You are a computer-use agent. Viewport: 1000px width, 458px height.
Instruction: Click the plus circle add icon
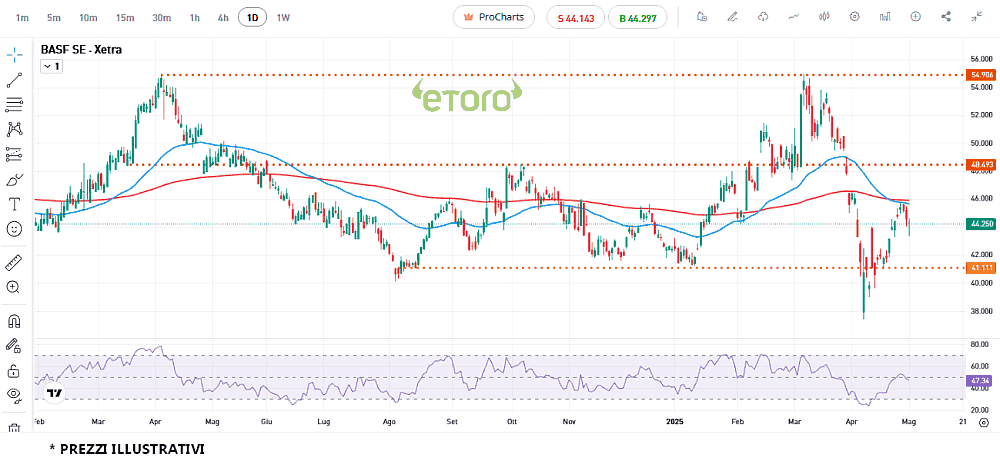[916, 17]
